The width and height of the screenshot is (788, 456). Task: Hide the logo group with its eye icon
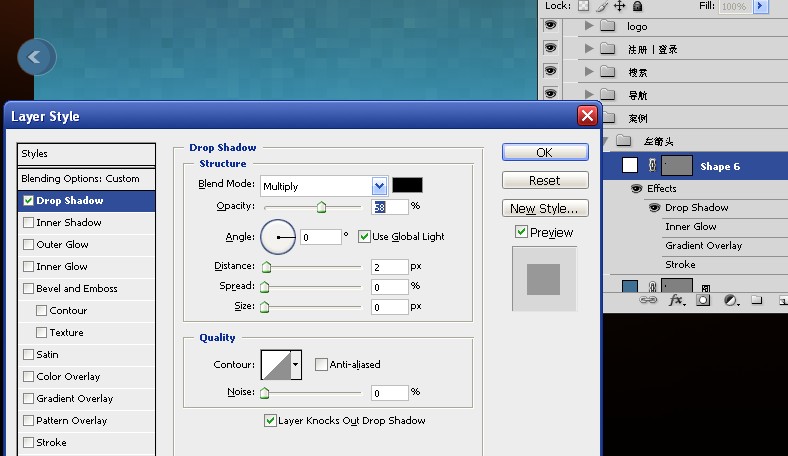(x=551, y=25)
